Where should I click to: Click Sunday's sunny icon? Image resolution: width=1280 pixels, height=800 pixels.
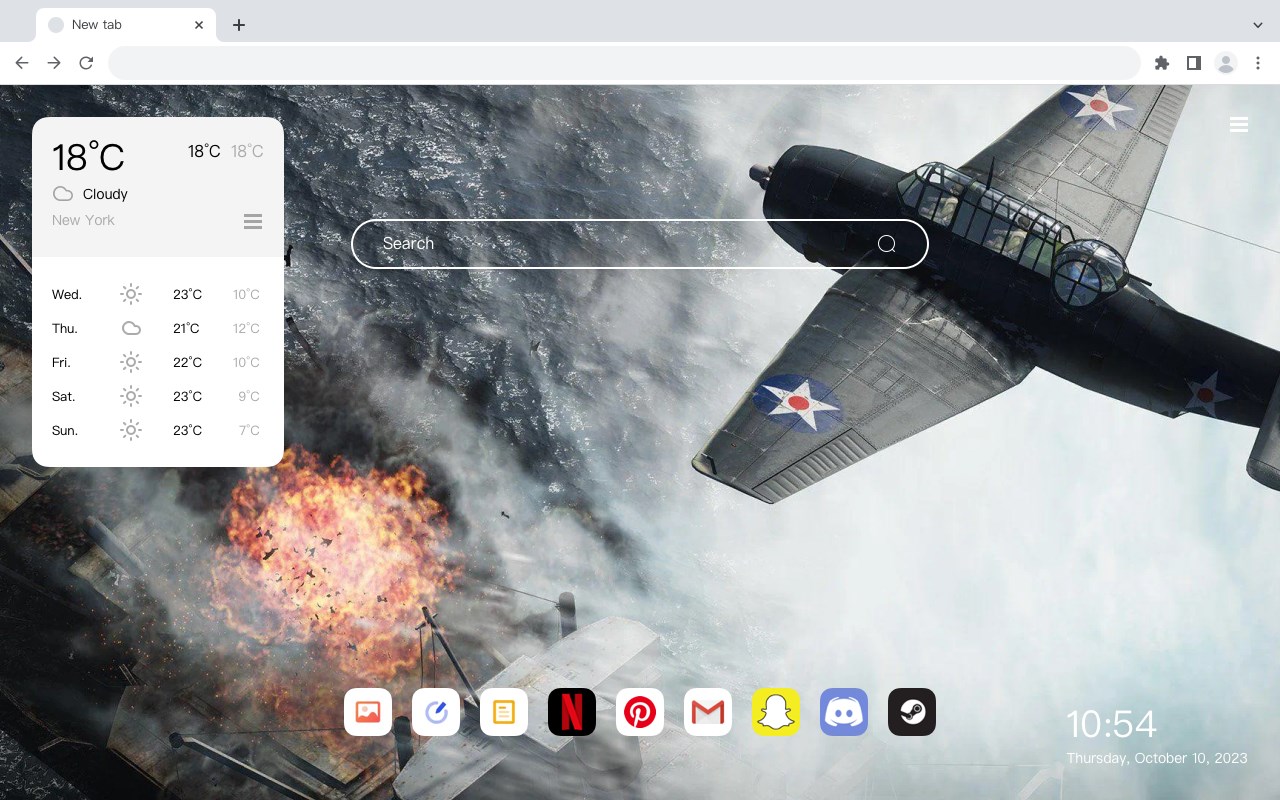click(x=131, y=430)
